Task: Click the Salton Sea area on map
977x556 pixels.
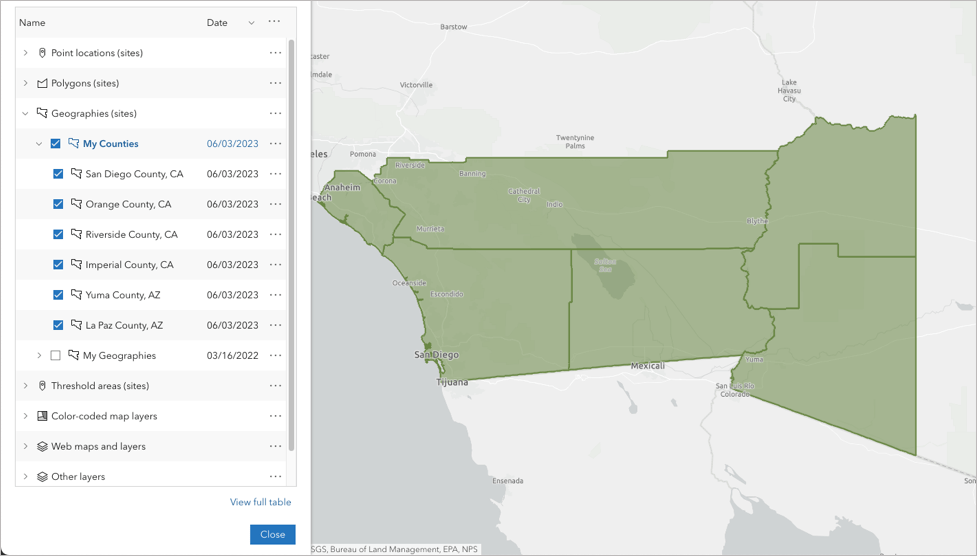Action: [x=603, y=265]
